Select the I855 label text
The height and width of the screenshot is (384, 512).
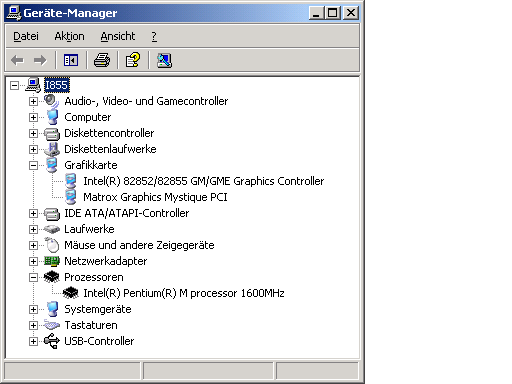(x=57, y=85)
